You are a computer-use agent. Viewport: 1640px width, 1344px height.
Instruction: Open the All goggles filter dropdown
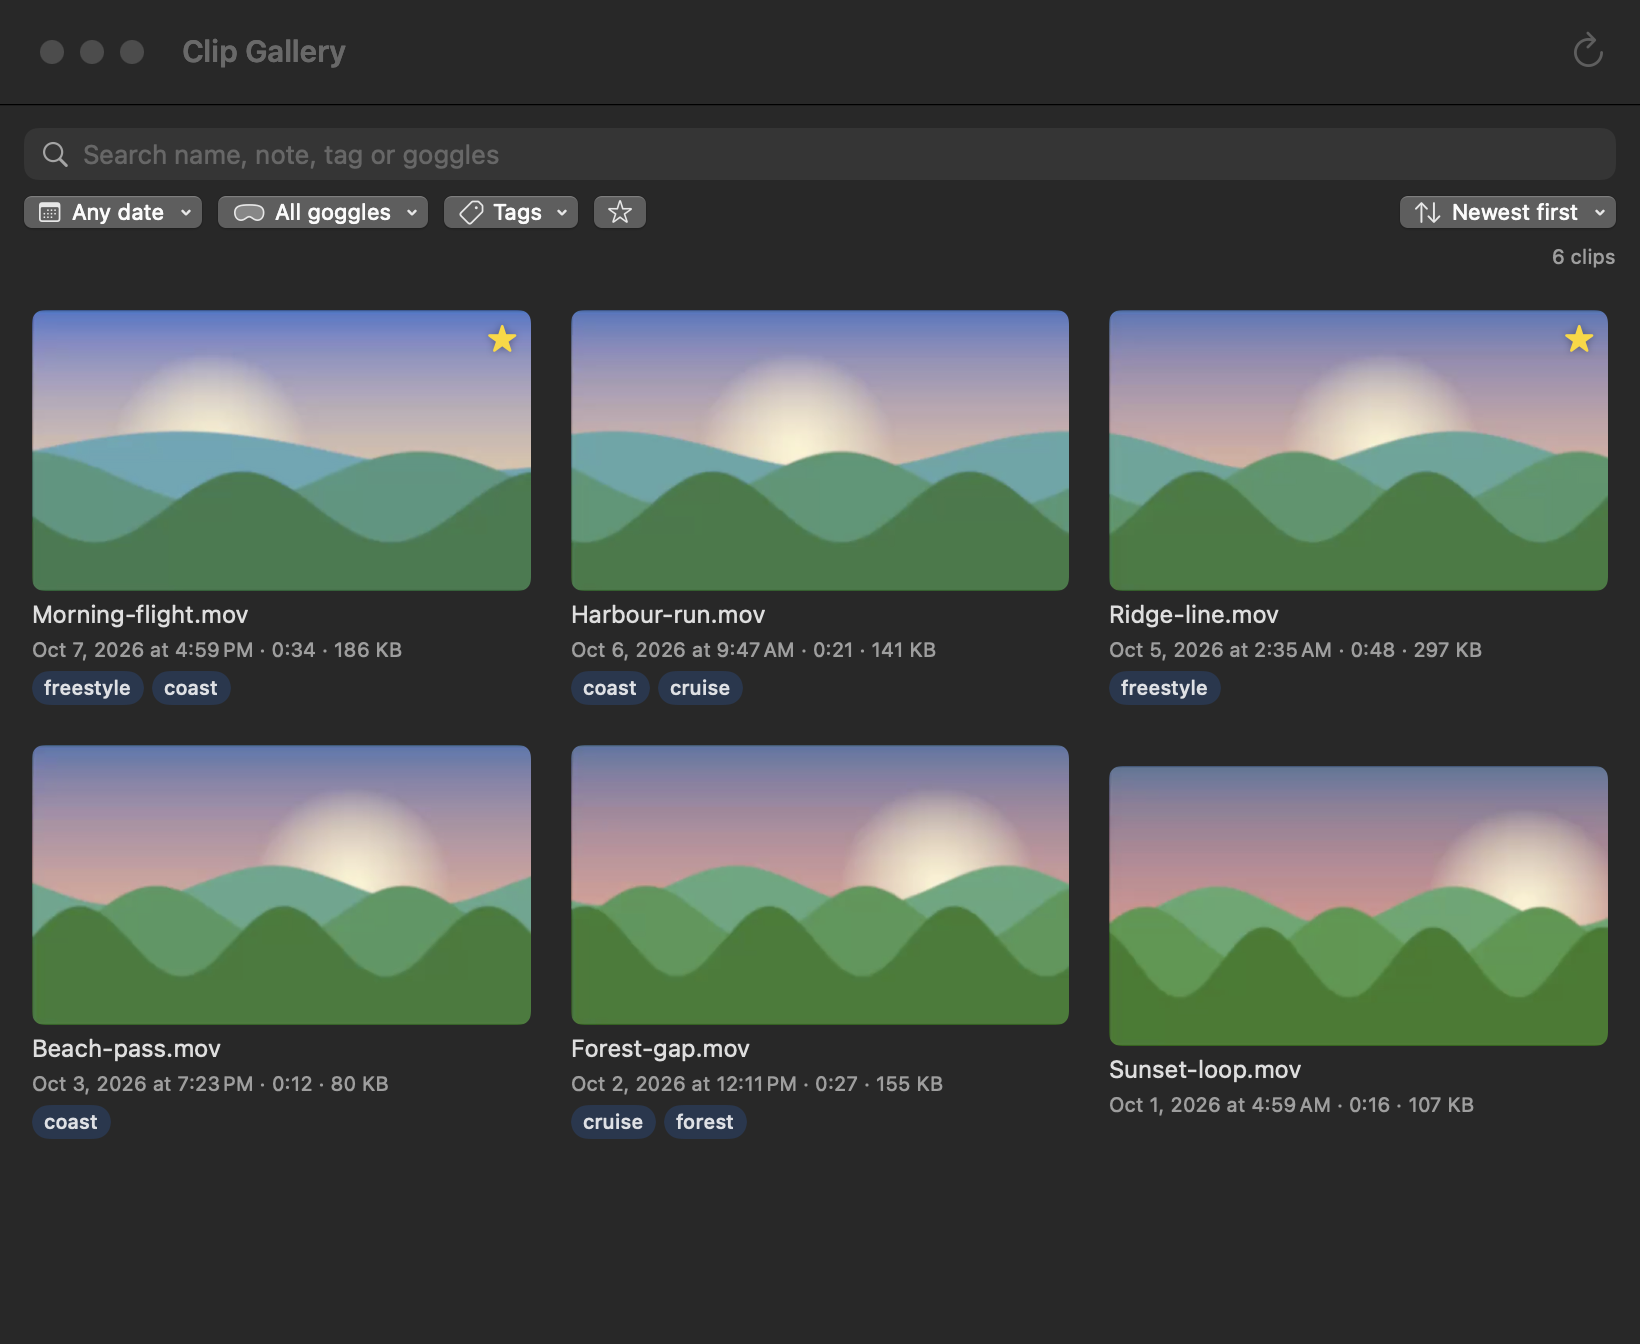(323, 212)
